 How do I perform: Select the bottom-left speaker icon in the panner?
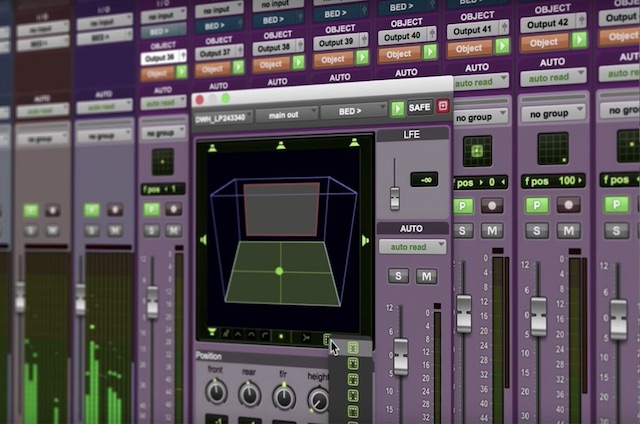click(212, 331)
